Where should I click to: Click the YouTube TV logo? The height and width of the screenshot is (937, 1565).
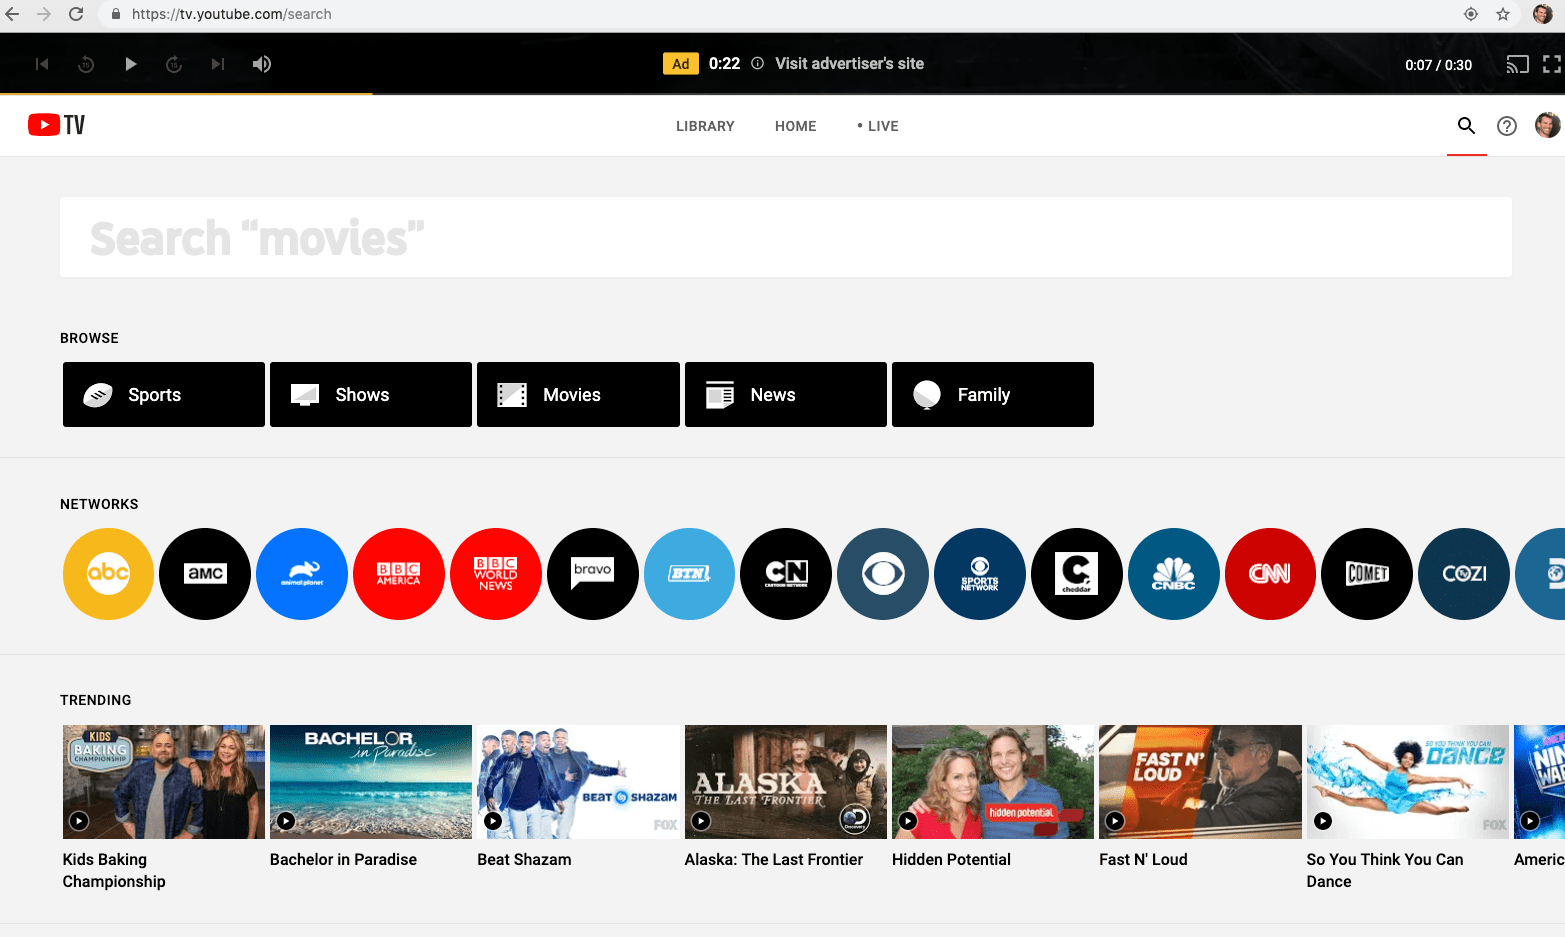pos(56,125)
